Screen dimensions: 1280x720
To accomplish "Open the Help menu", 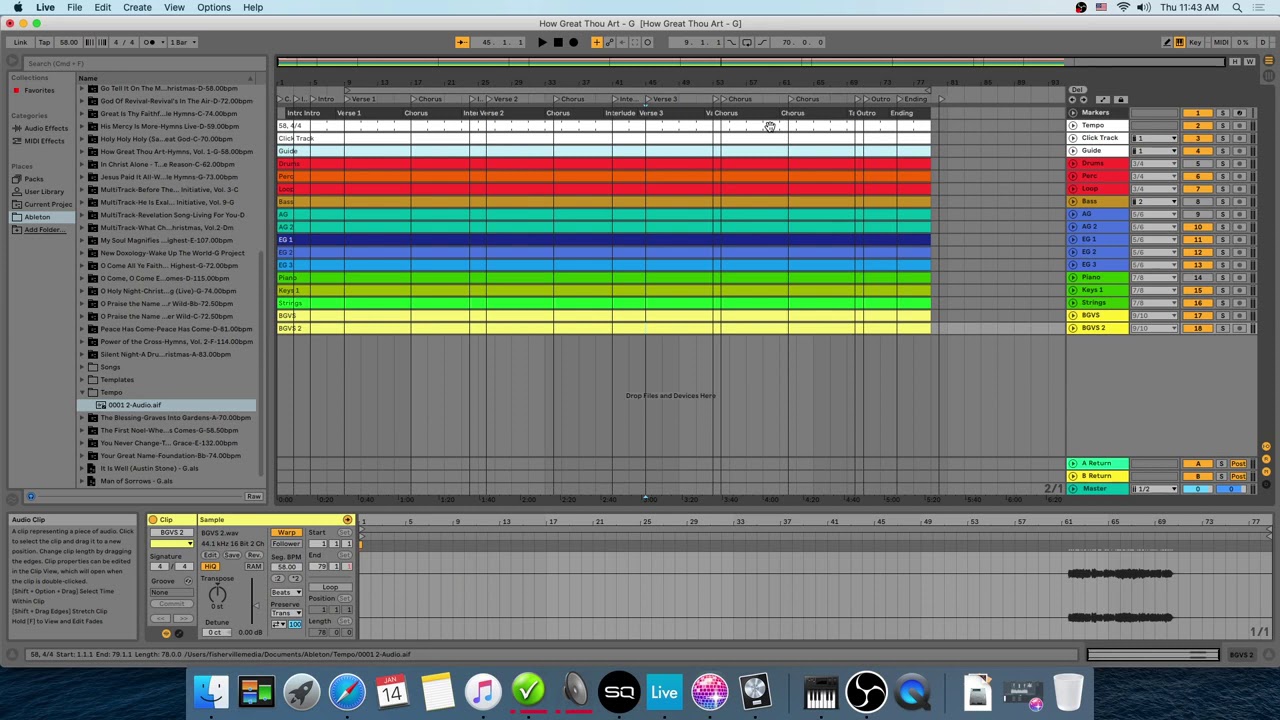I will tap(253, 7).
